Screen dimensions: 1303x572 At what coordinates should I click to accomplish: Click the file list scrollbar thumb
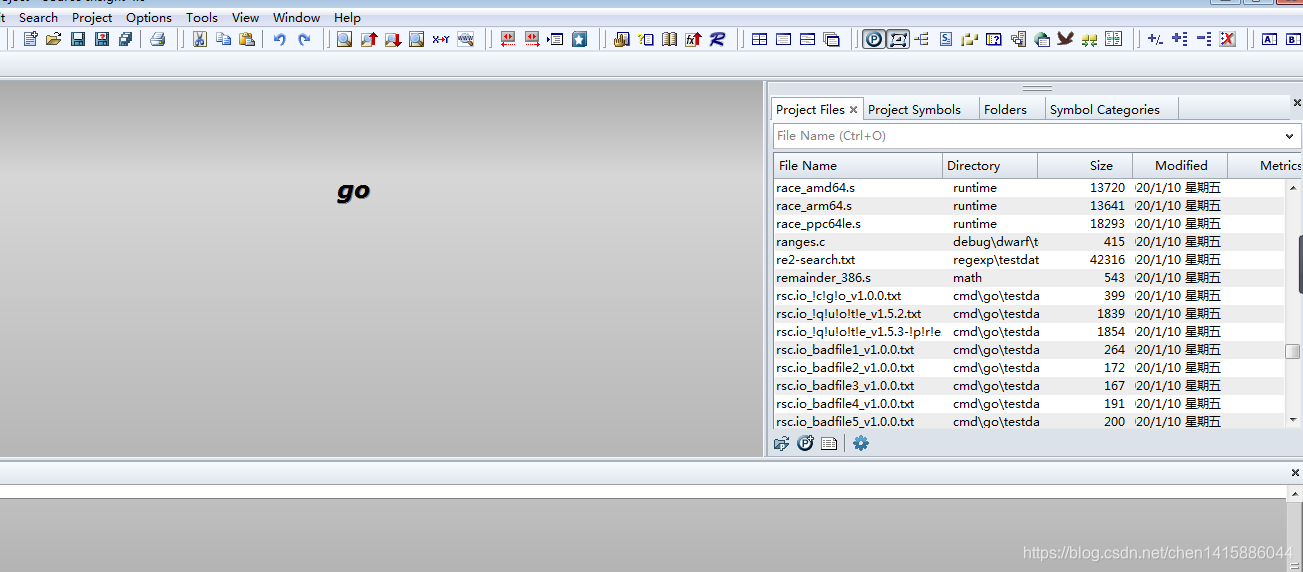[x=1293, y=352]
